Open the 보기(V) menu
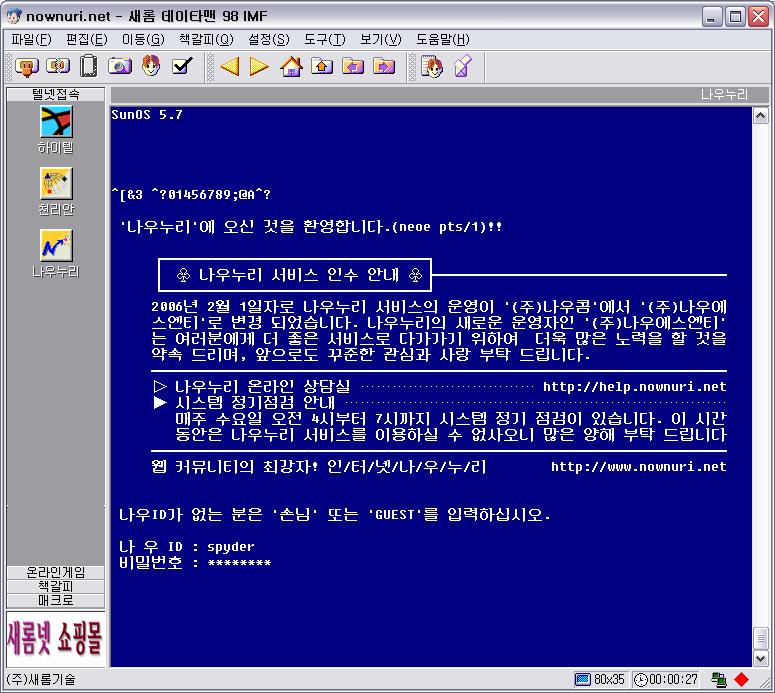The height and width of the screenshot is (693, 775). click(381, 40)
